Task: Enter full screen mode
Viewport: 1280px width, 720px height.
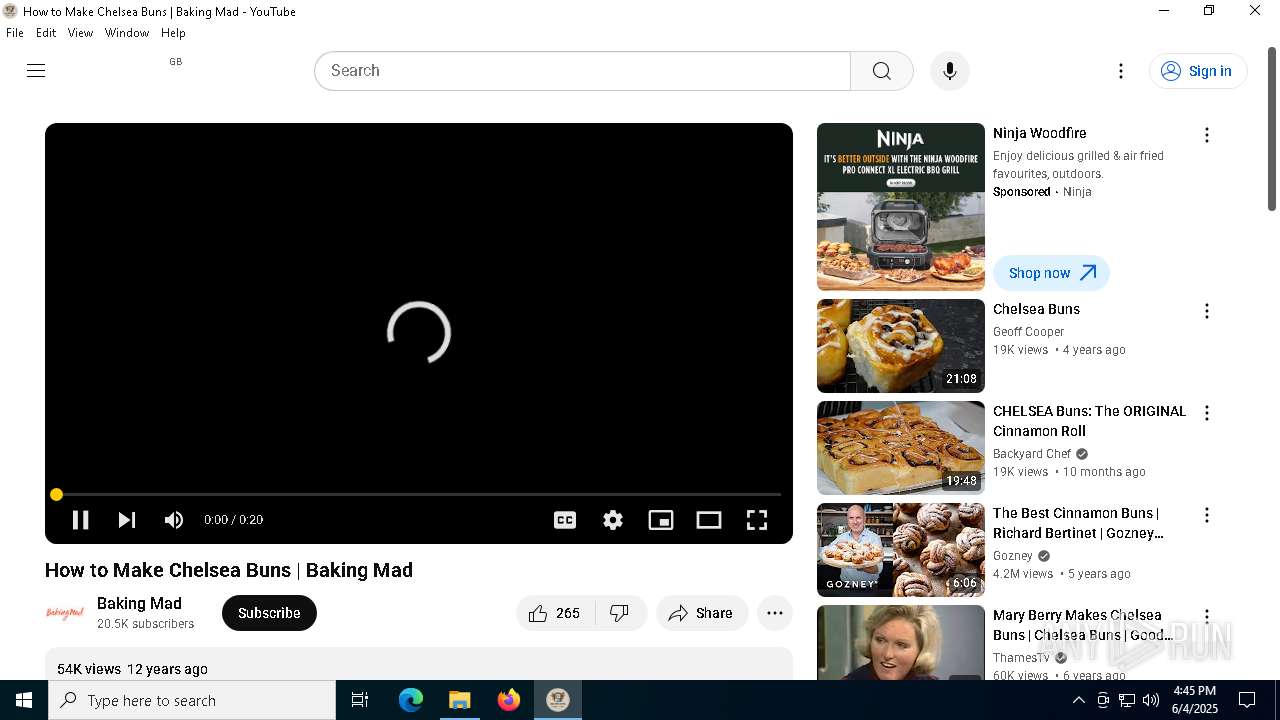Action: pos(757,520)
